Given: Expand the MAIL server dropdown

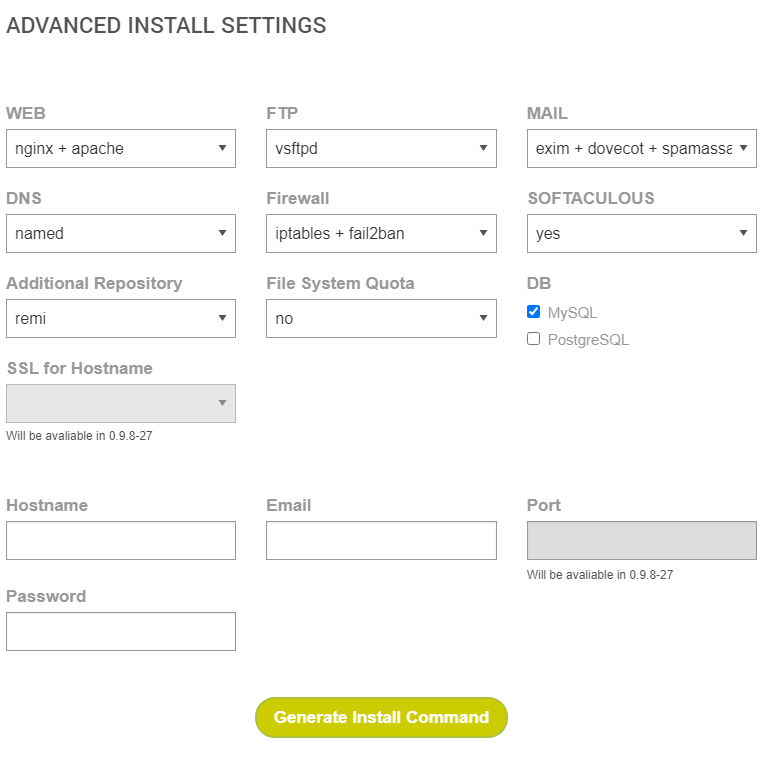Looking at the screenshot, I should (641, 149).
